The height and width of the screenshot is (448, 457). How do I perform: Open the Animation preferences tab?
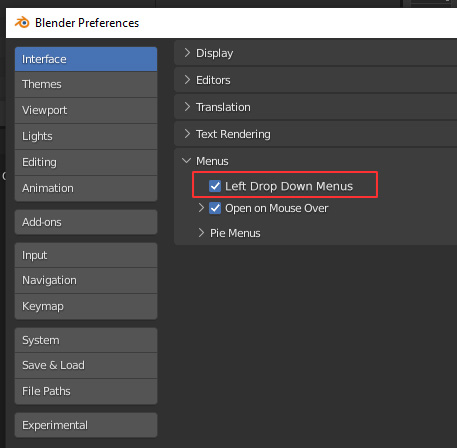pos(86,188)
